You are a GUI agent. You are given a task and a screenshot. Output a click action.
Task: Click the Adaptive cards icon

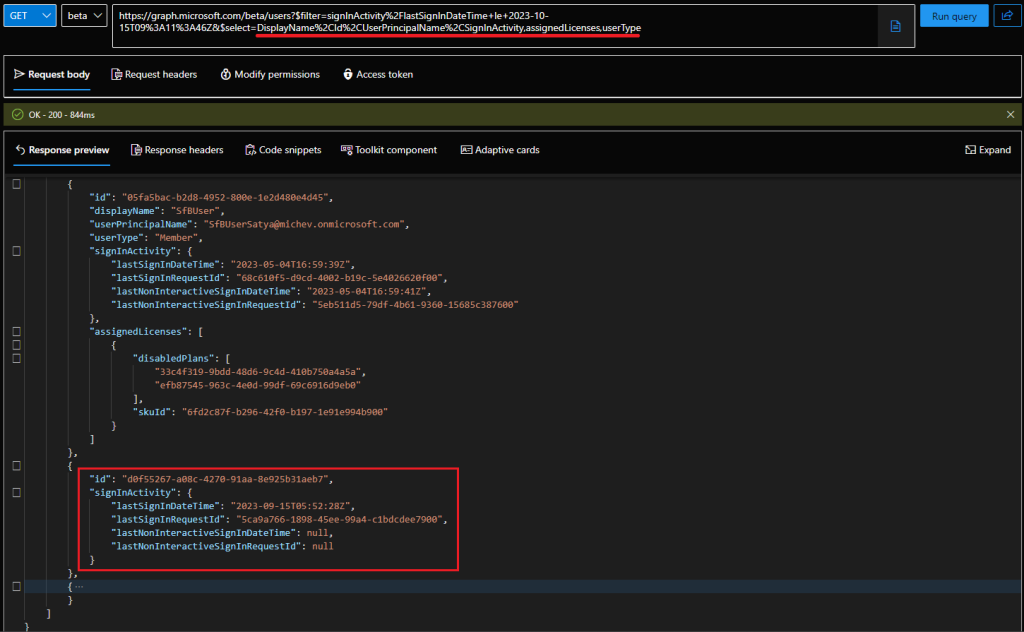[465, 150]
